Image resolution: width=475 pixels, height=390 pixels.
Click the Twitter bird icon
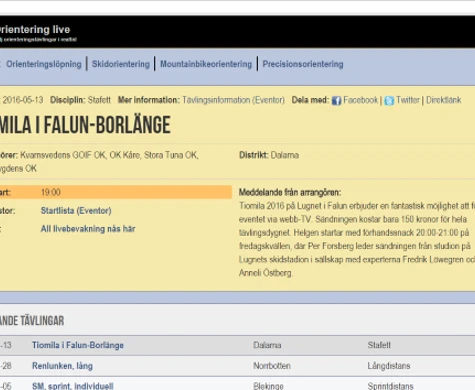point(389,101)
